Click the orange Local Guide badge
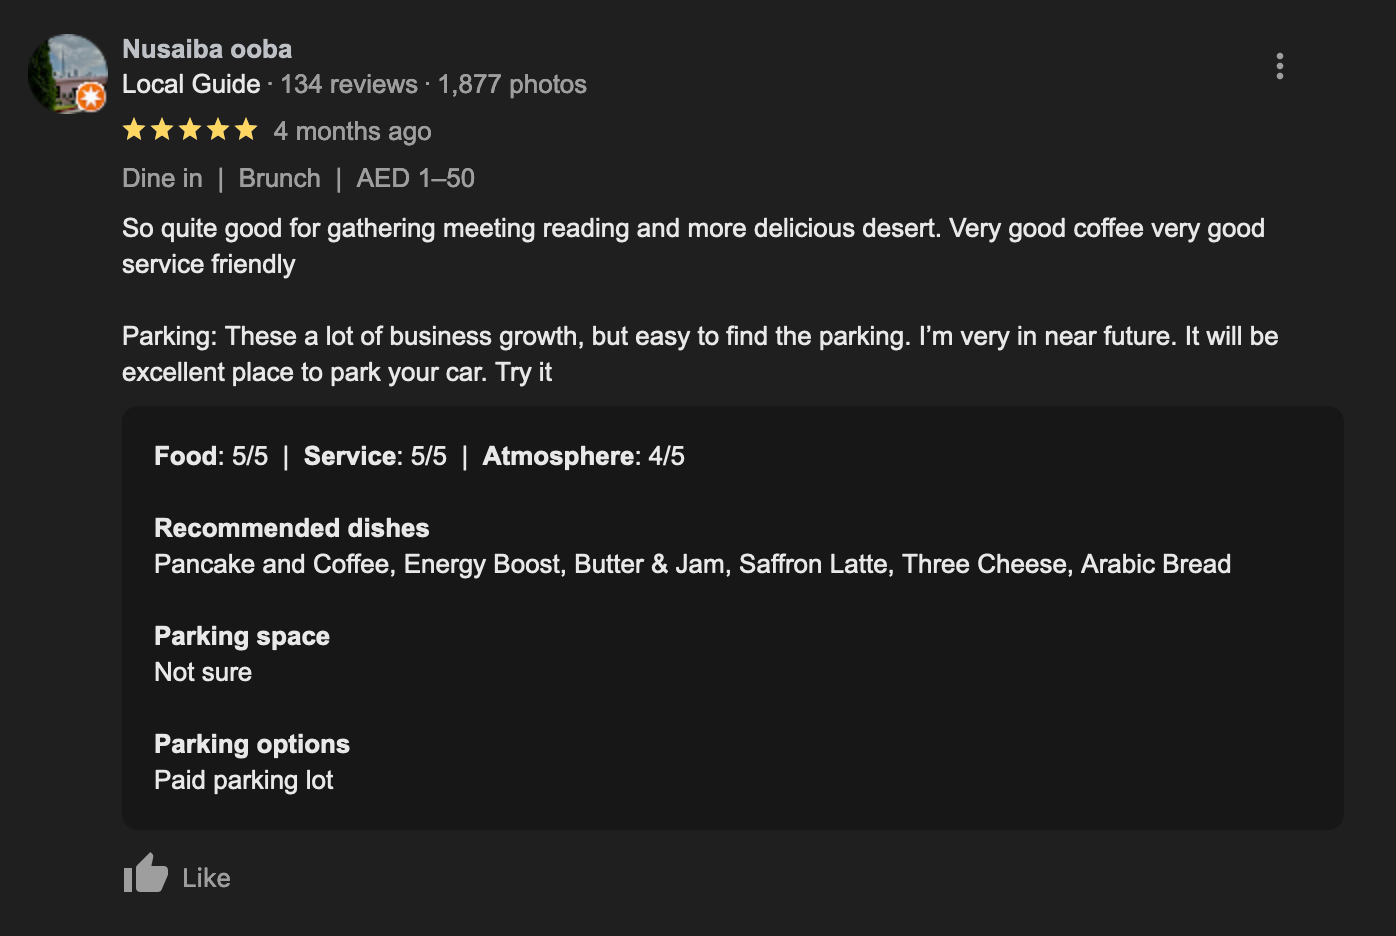1396x936 pixels. 91,97
